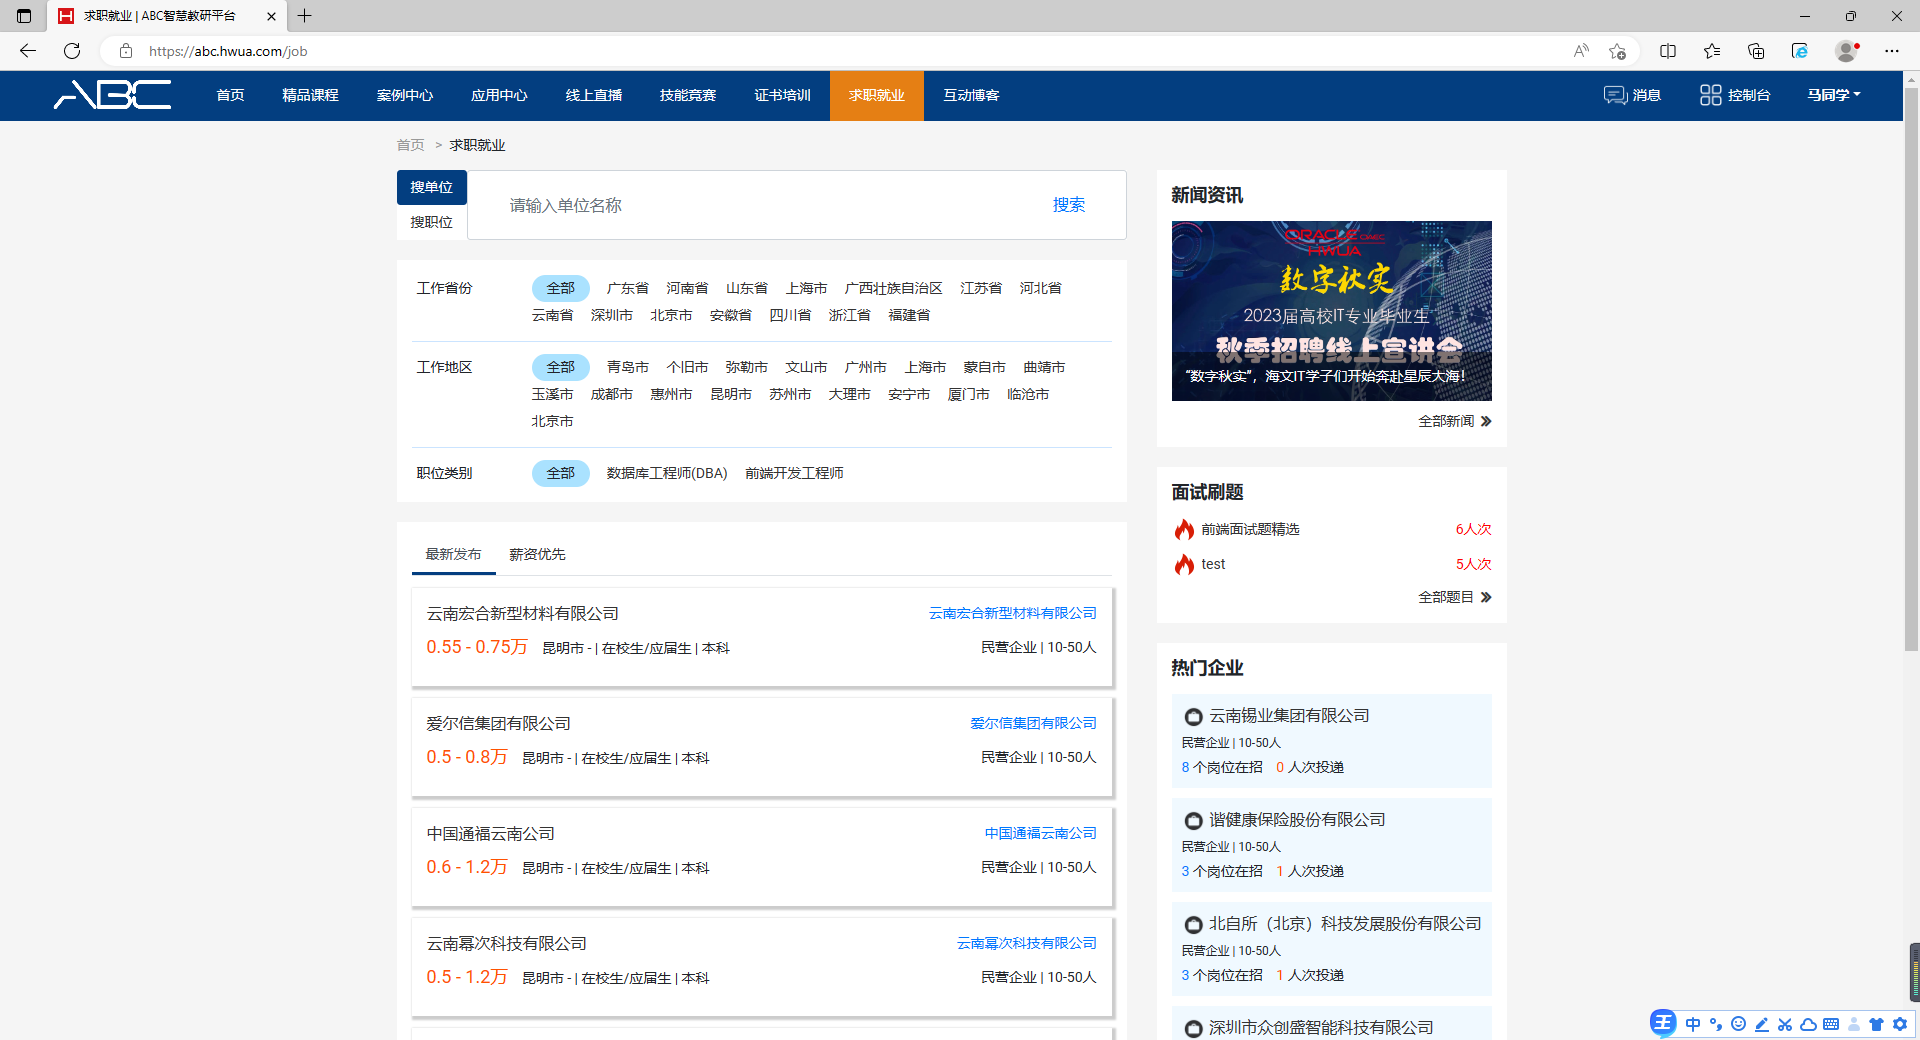Select 云南省 province filter
The height and width of the screenshot is (1040, 1920).
click(552, 315)
